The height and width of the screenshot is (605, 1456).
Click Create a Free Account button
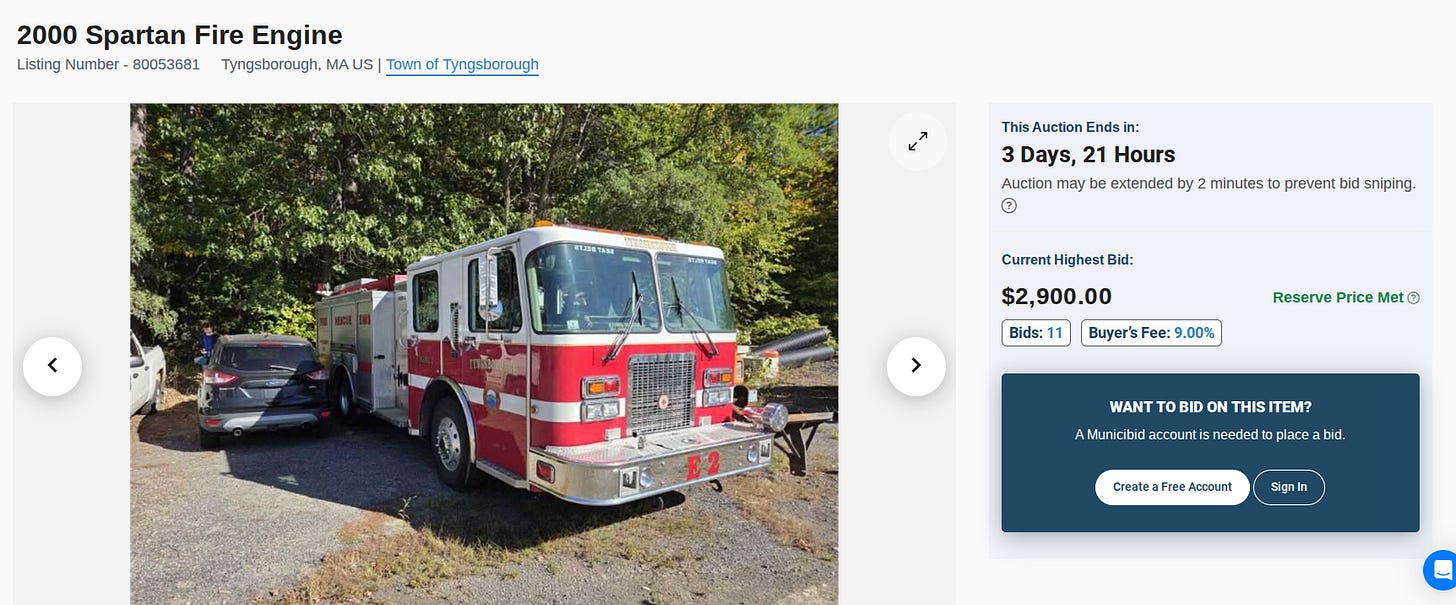(1172, 487)
